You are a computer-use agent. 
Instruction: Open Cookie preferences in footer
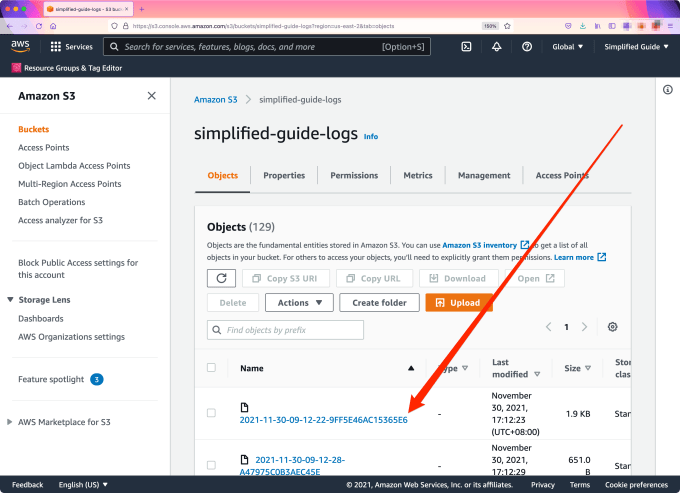click(636, 485)
